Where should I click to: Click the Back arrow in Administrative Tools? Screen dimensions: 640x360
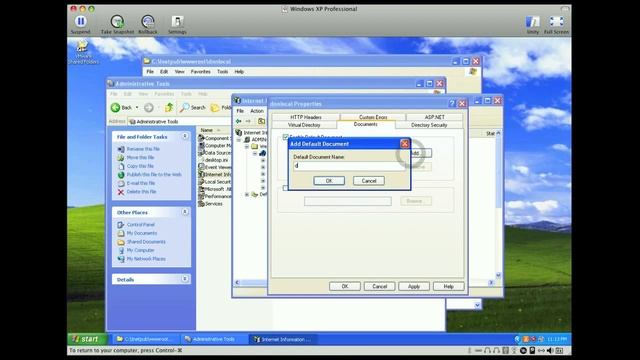[x=116, y=107]
